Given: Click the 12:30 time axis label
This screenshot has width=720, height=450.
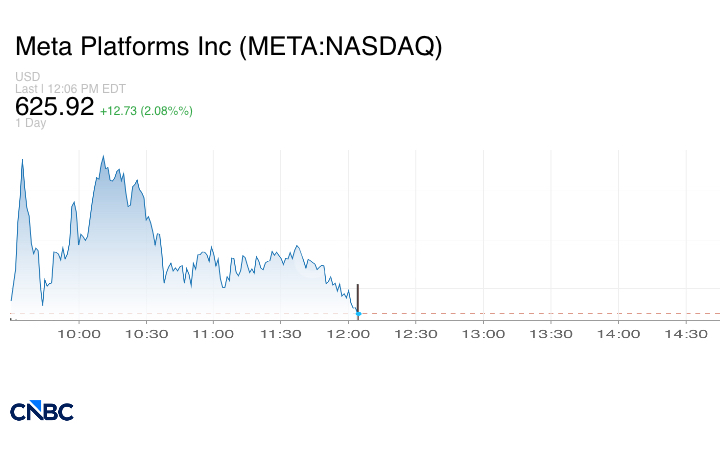Looking at the screenshot, I should tap(416, 334).
